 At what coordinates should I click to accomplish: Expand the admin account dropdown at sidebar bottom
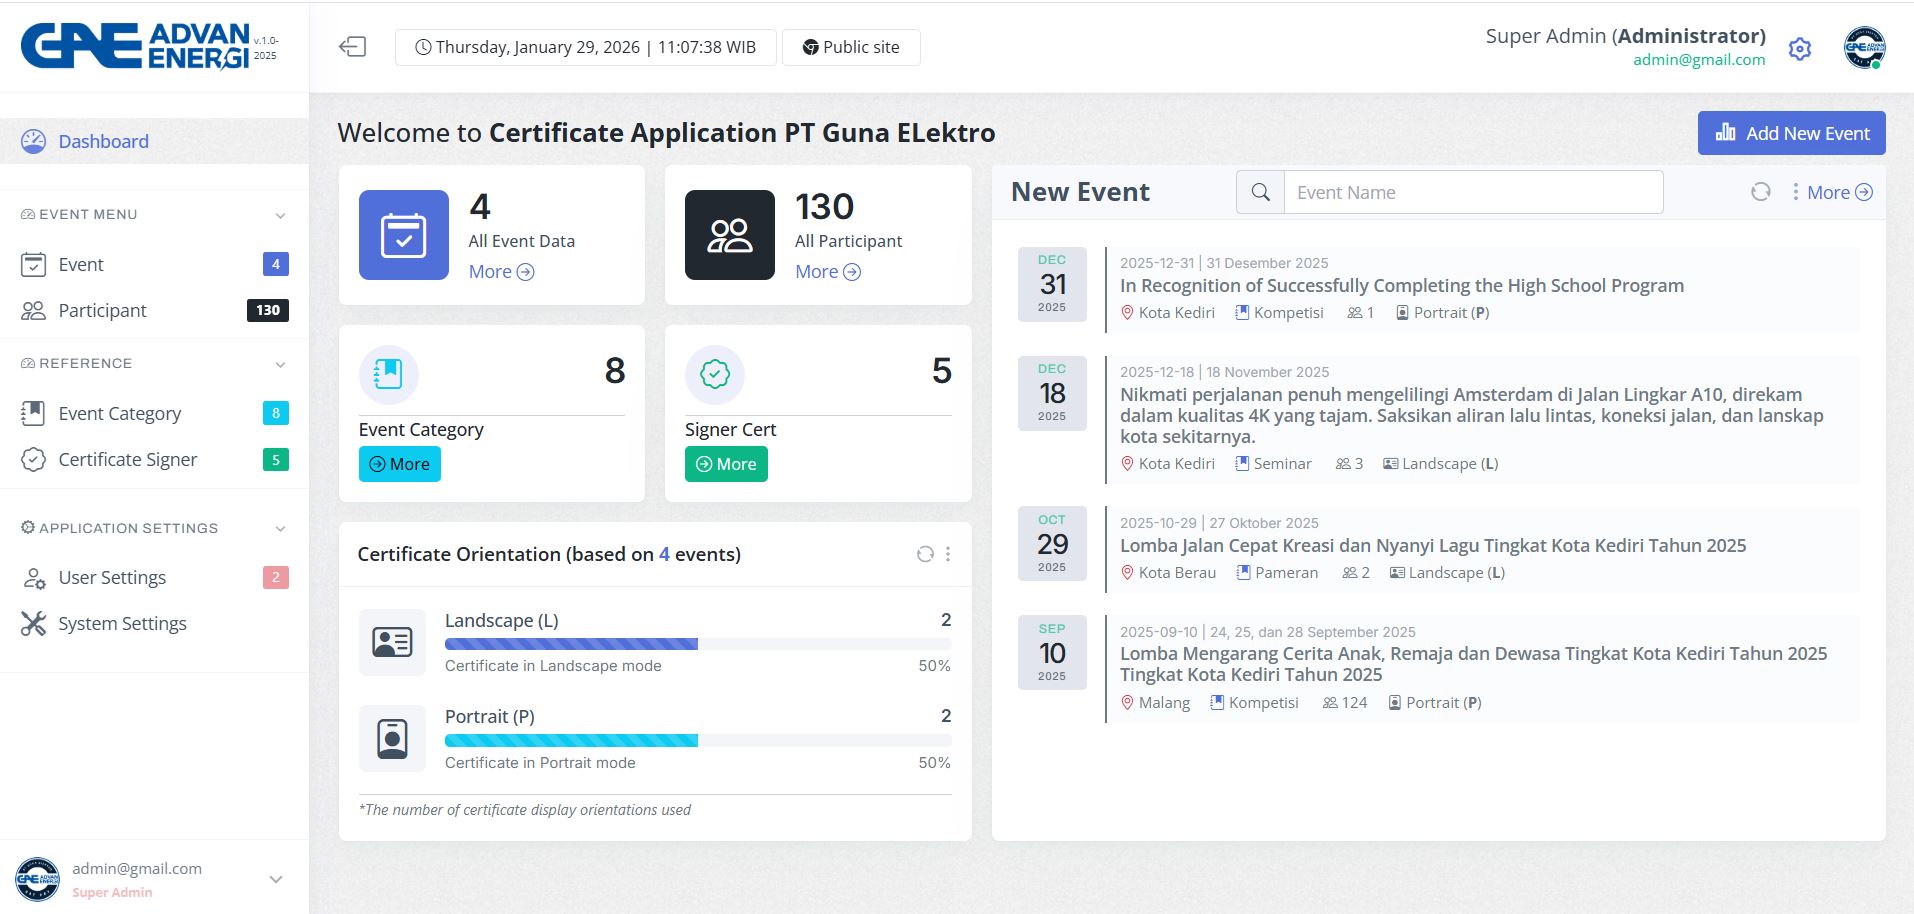click(x=276, y=879)
